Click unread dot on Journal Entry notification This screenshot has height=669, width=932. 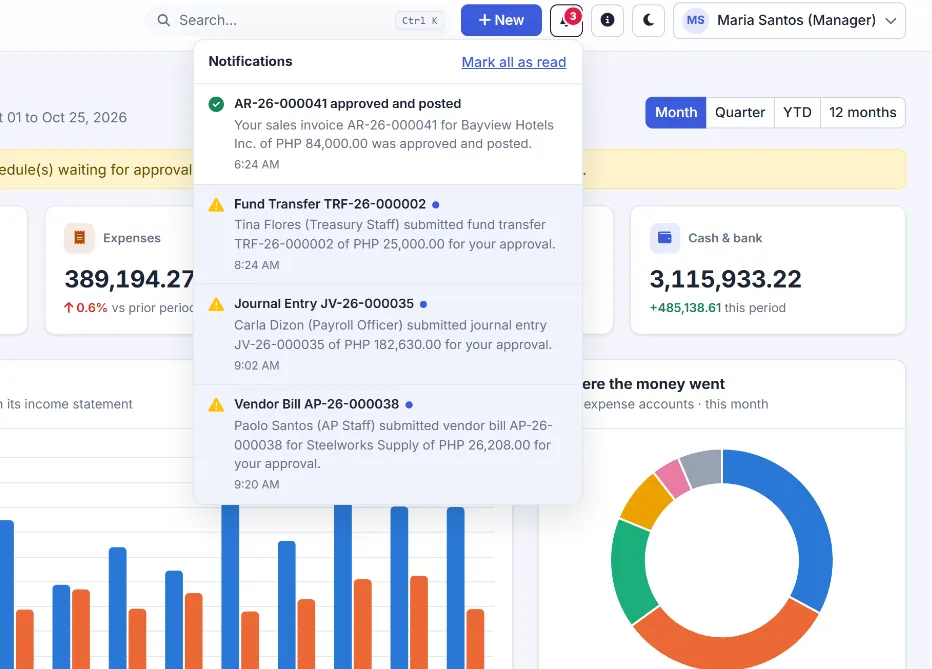tap(423, 304)
